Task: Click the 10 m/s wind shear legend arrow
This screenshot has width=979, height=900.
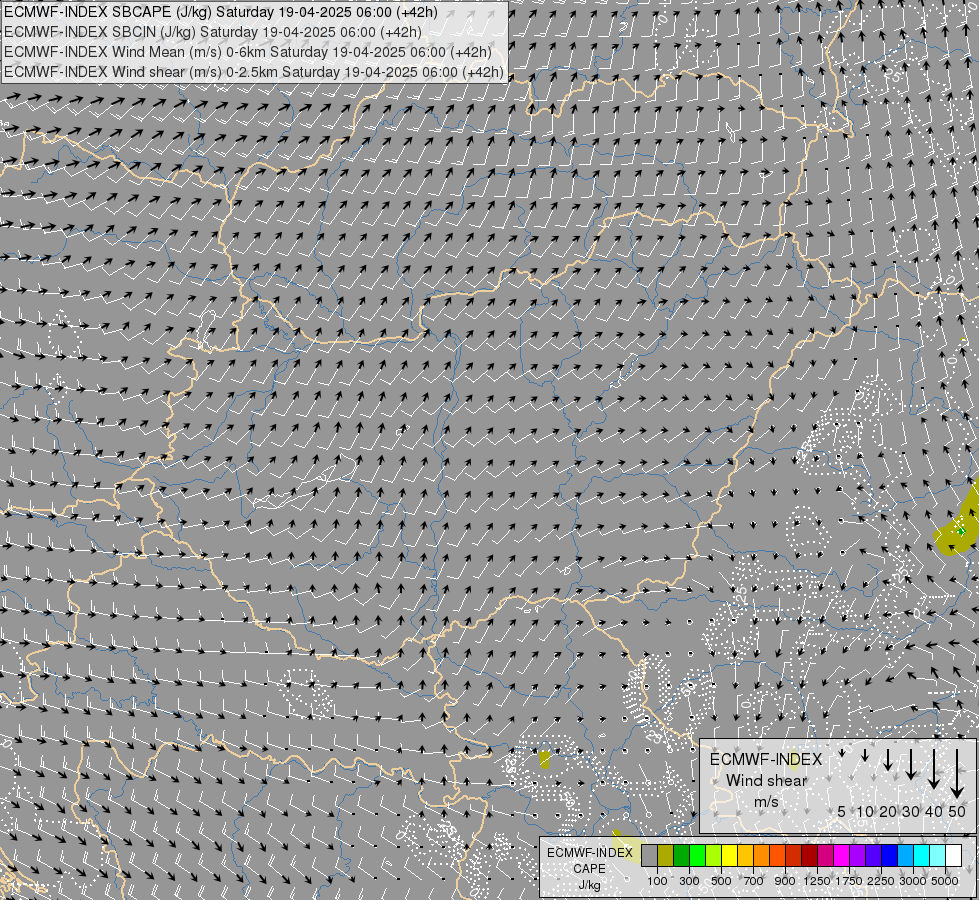Action: coord(865,756)
